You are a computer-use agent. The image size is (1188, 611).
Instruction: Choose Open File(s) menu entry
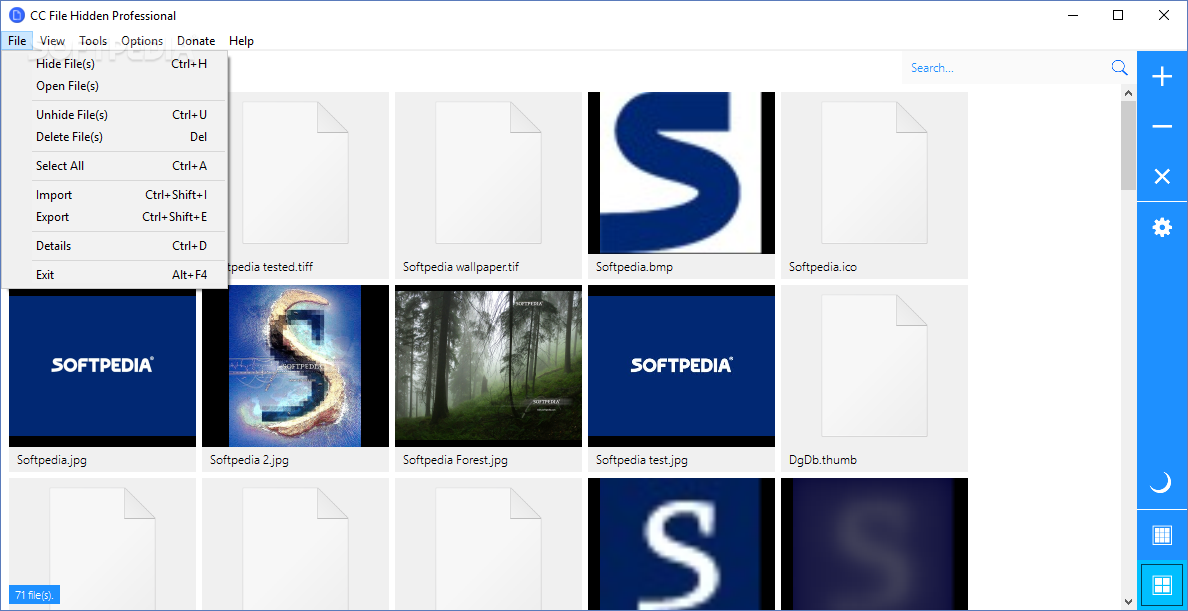[114, 86]
